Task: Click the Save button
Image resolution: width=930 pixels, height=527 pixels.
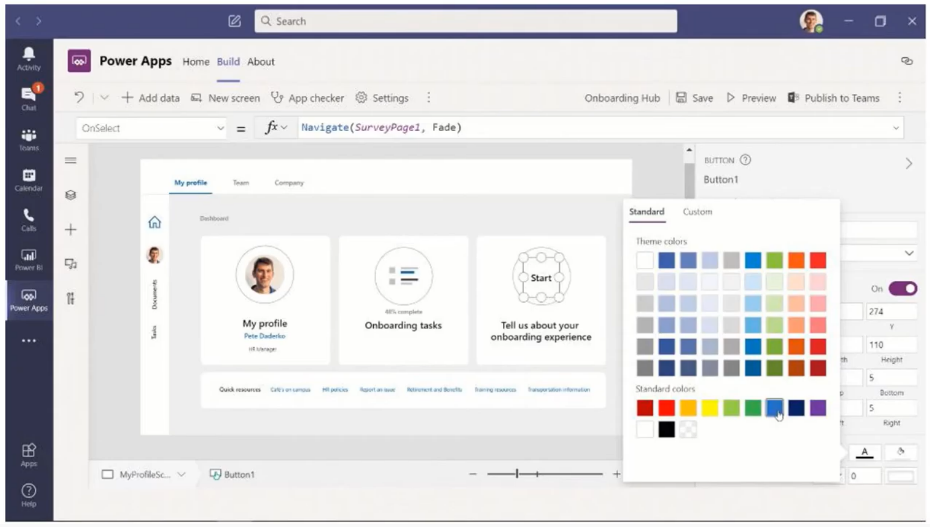Action: [694, 98]
